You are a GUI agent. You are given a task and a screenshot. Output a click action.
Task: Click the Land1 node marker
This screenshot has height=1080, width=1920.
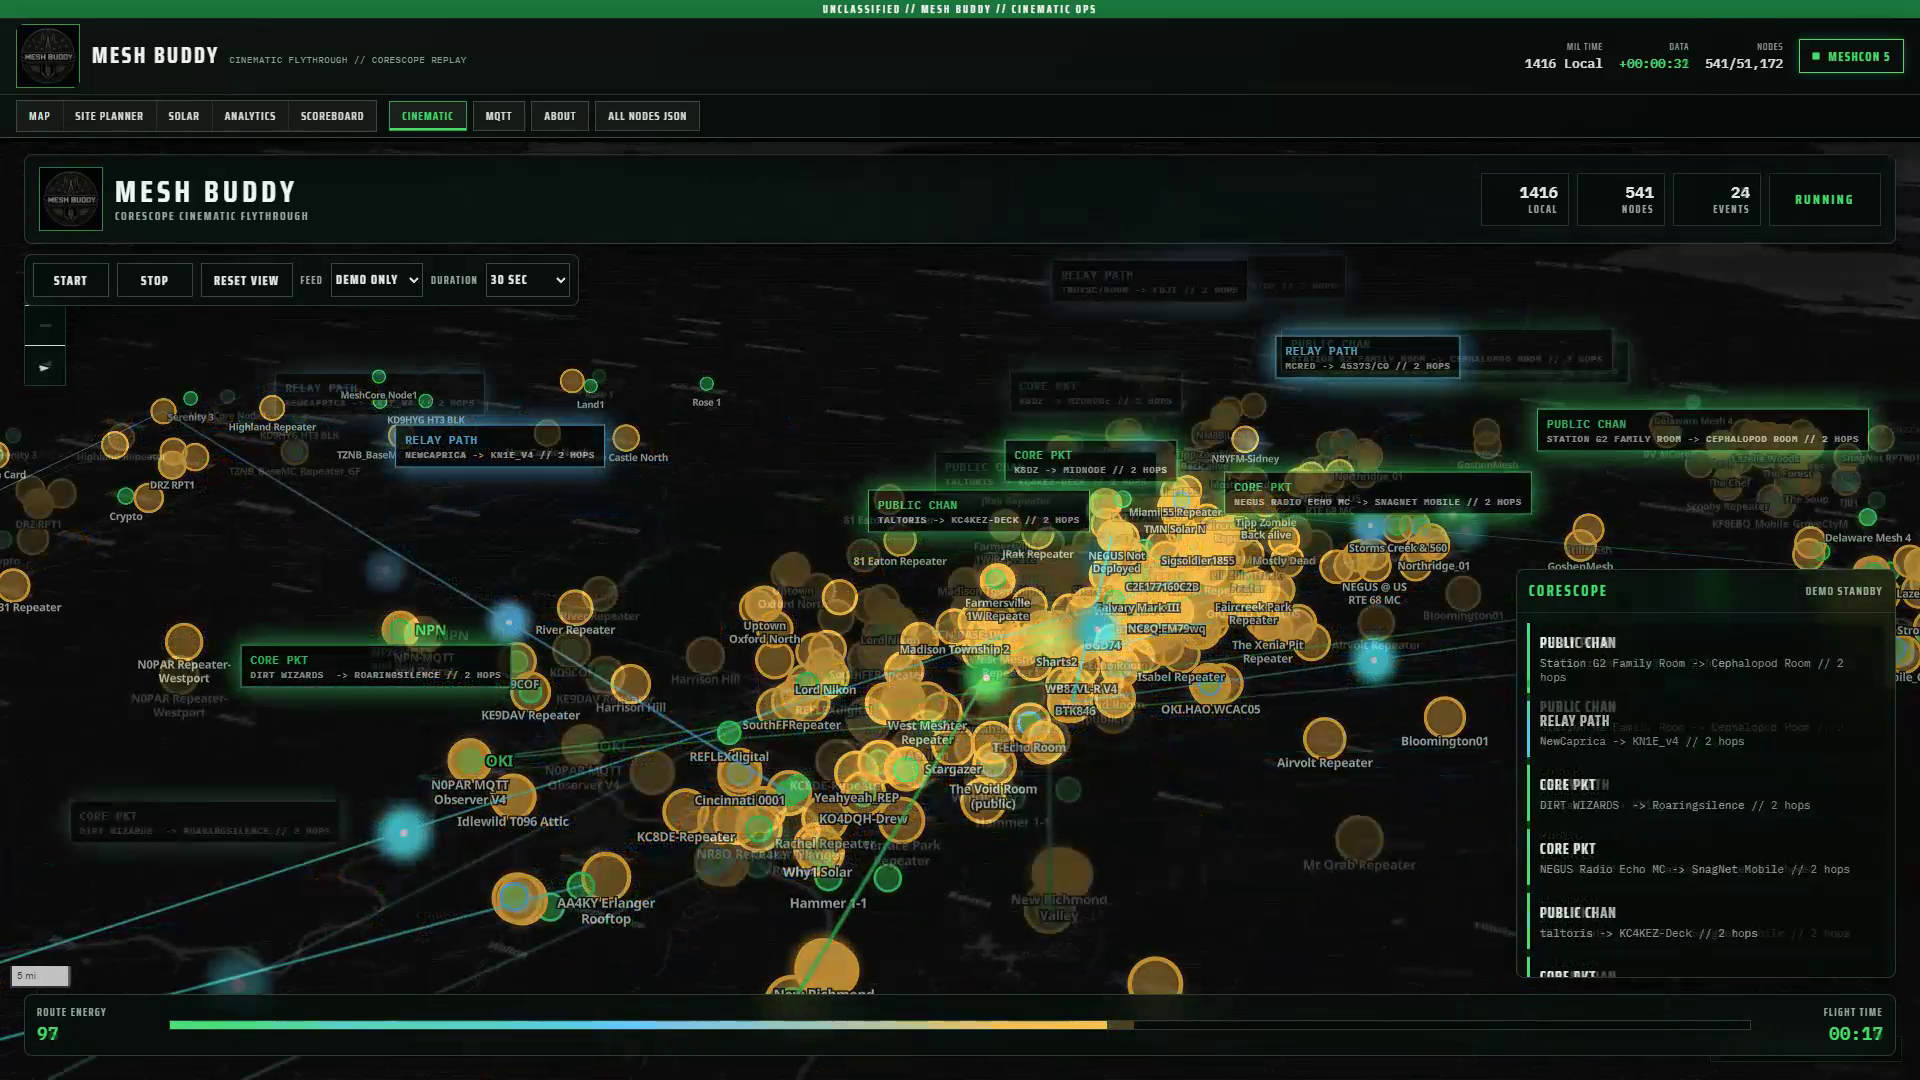click(591, 386)
